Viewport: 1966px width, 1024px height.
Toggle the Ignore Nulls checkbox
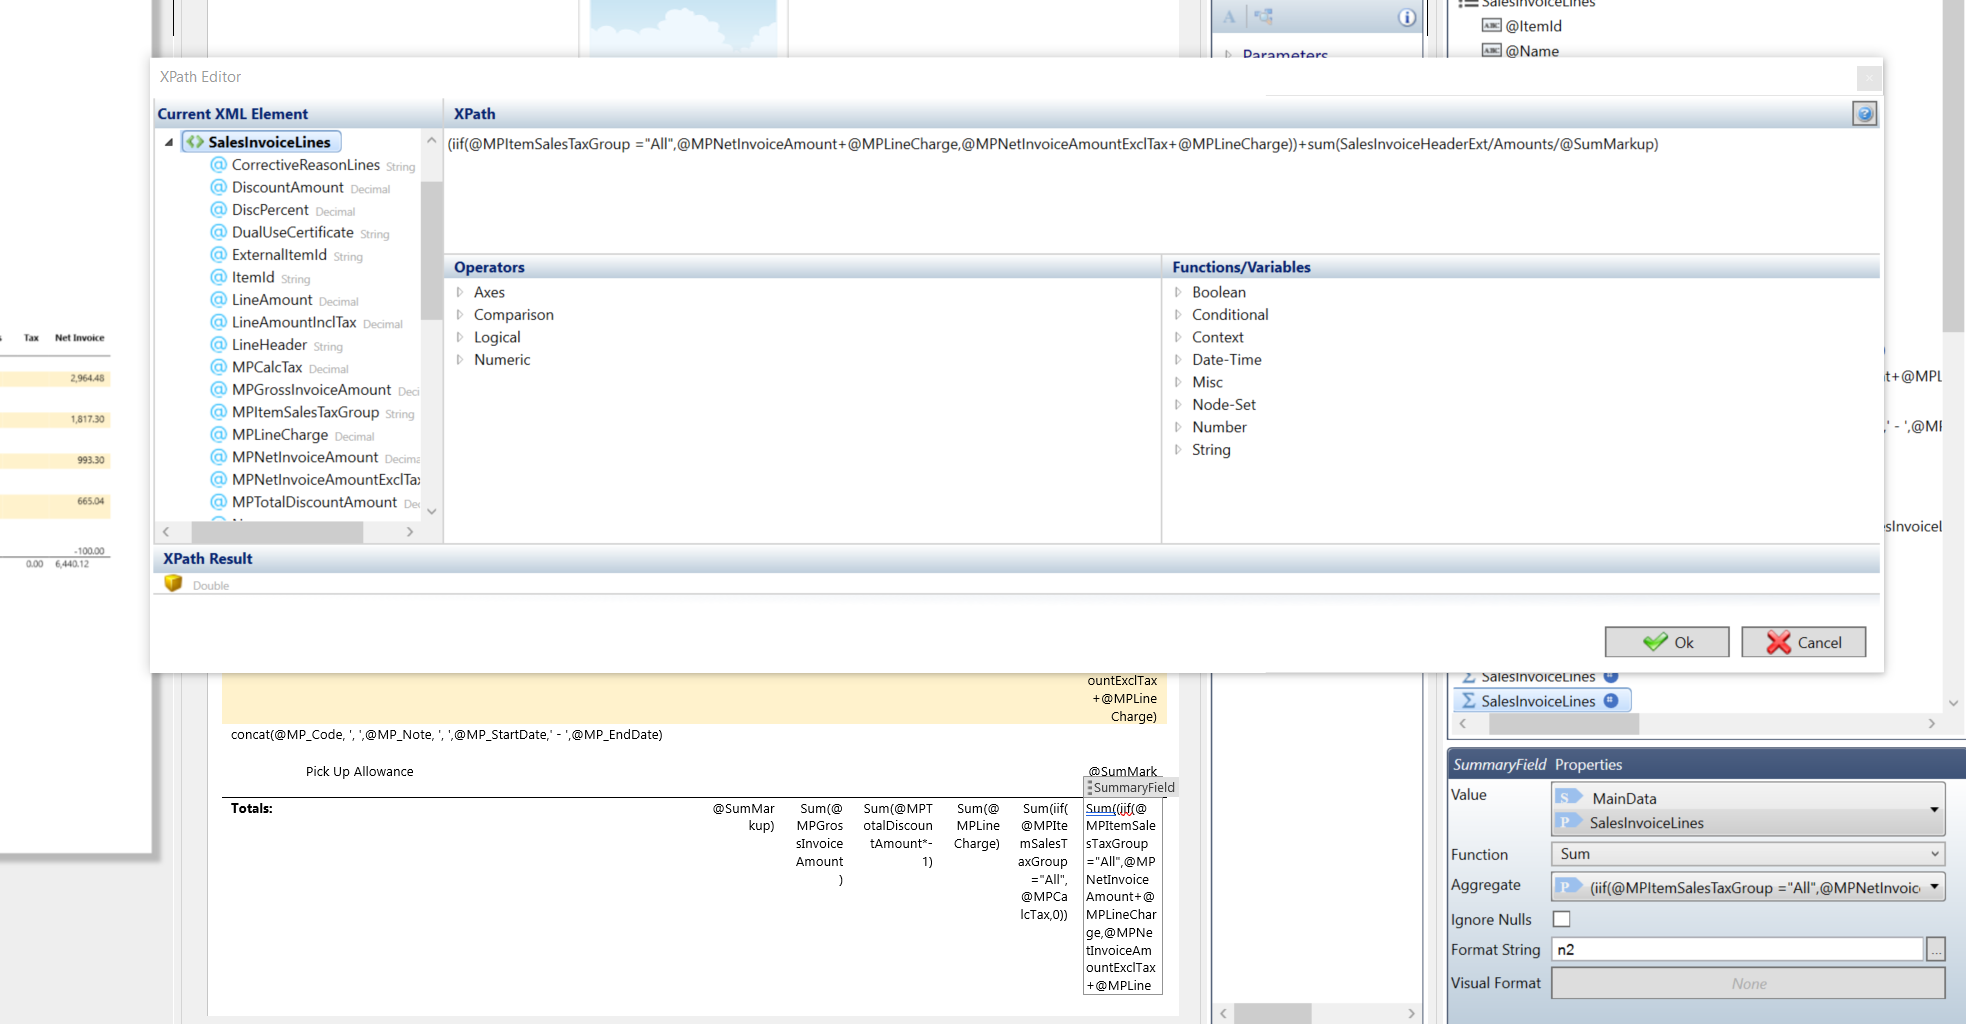1561,919
